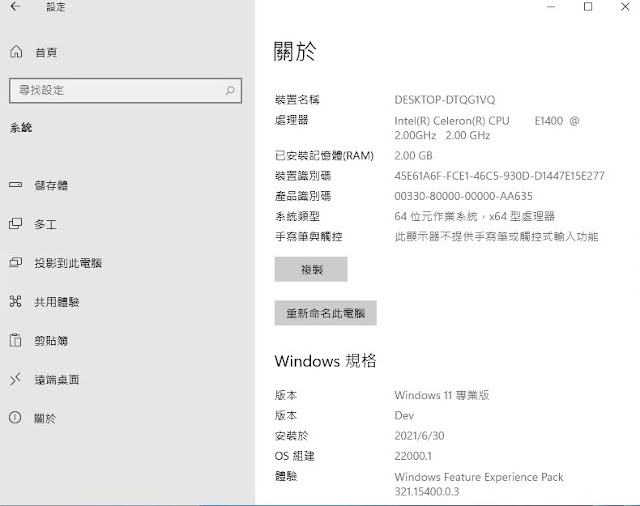The image size is (640, 506).
Task: Close the Settings window
Action: 625,7
